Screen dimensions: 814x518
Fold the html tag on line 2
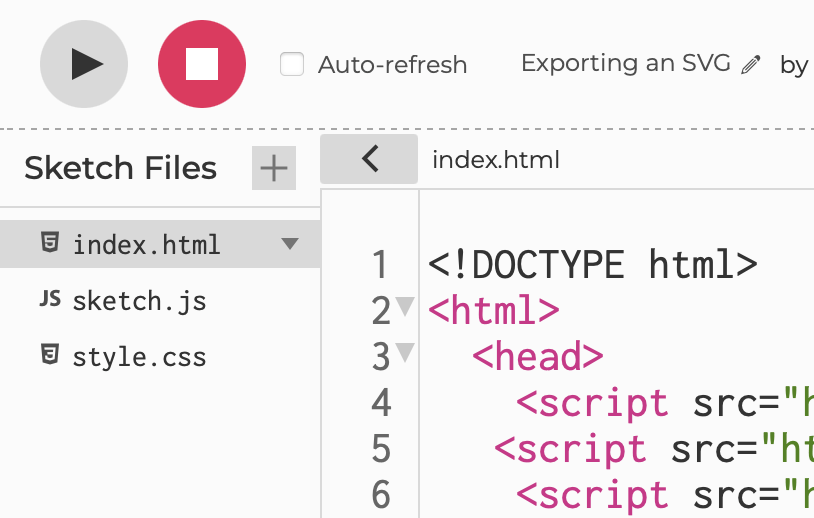(405, 306)
